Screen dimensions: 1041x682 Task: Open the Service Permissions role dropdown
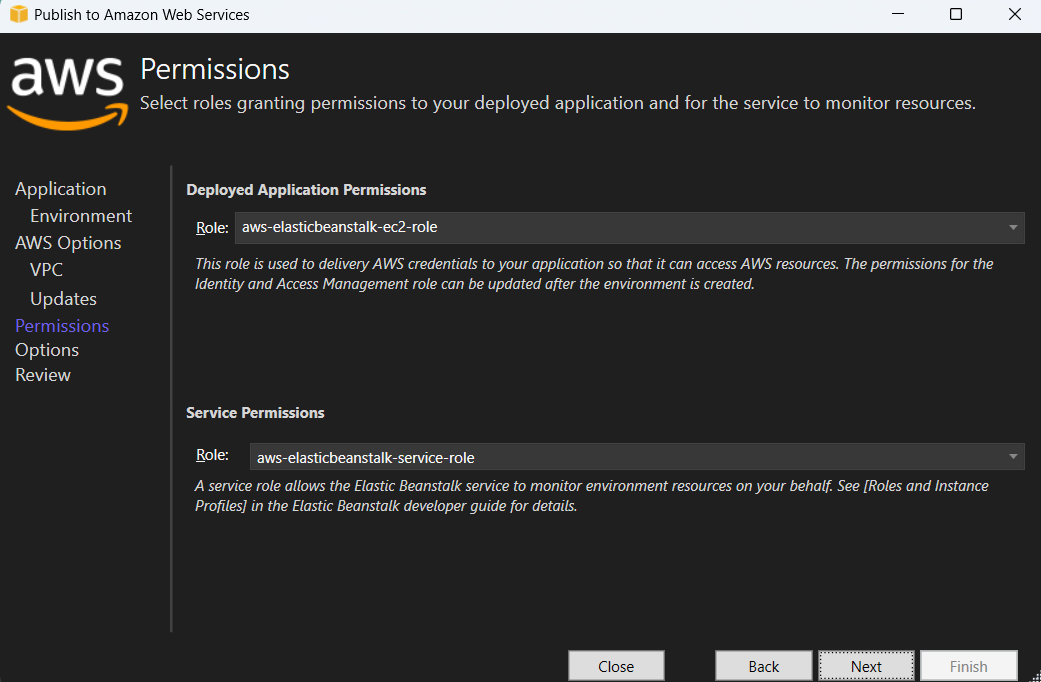(637, 457)
